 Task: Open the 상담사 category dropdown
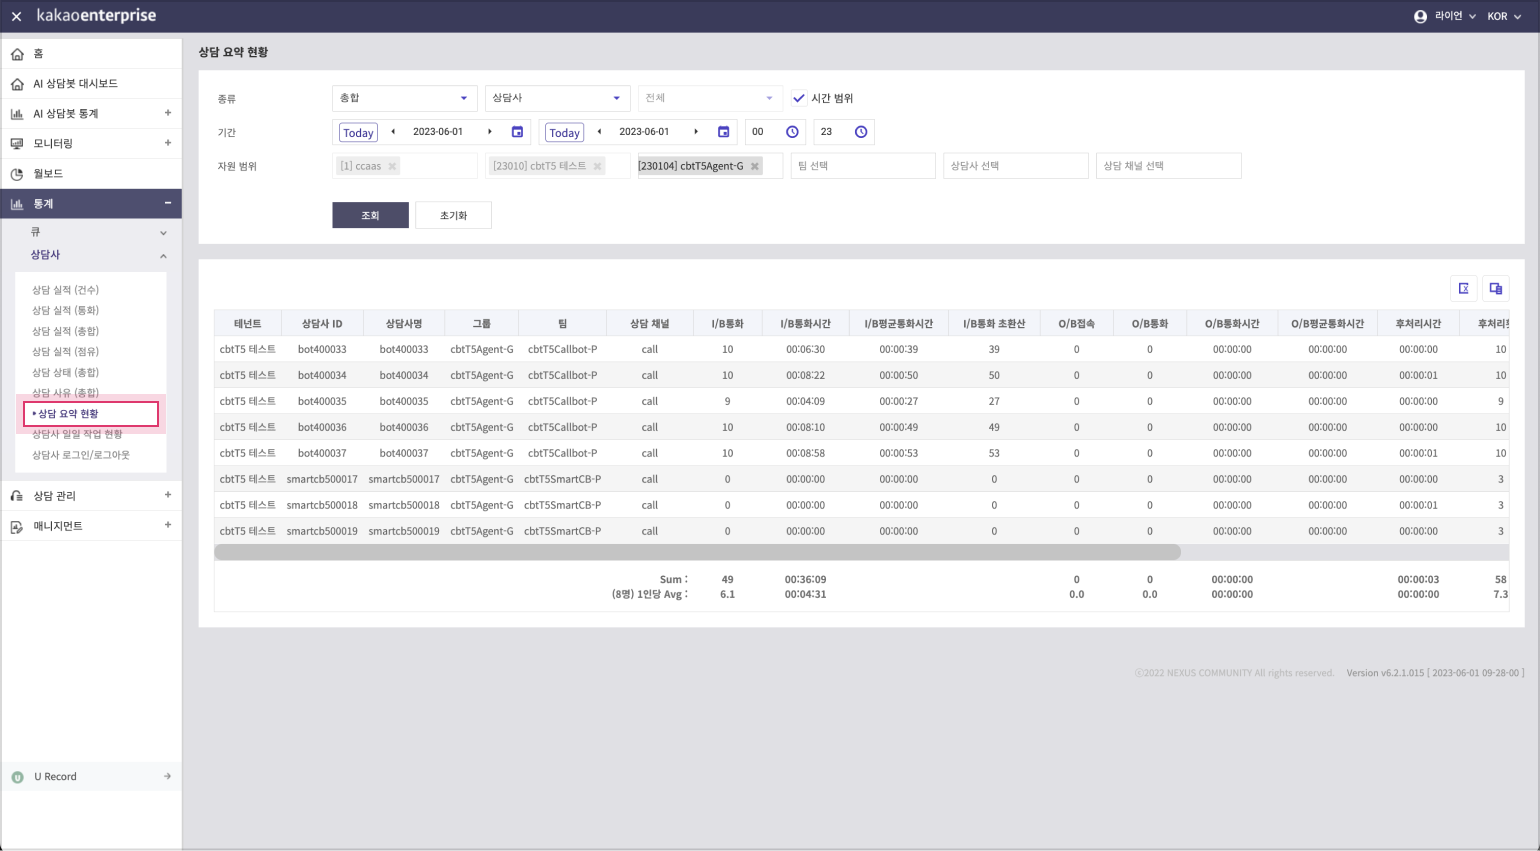coord(557,98)
